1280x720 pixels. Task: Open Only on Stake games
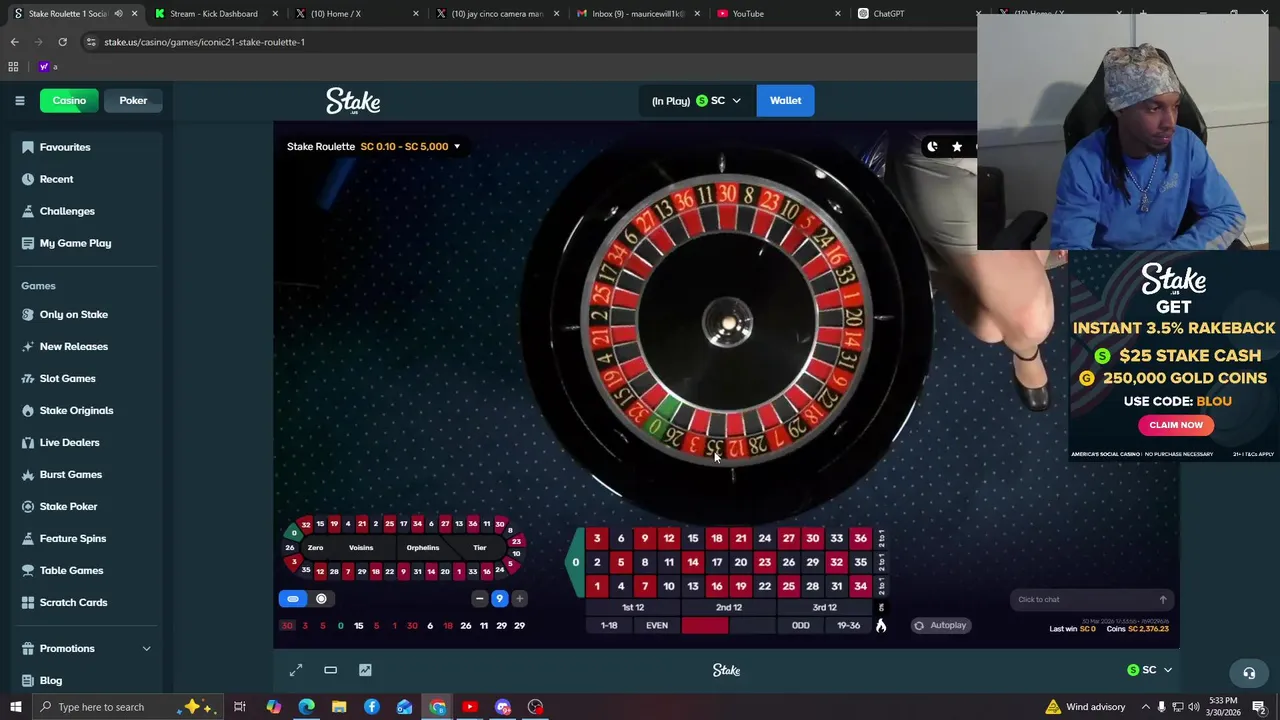(85, 314)
